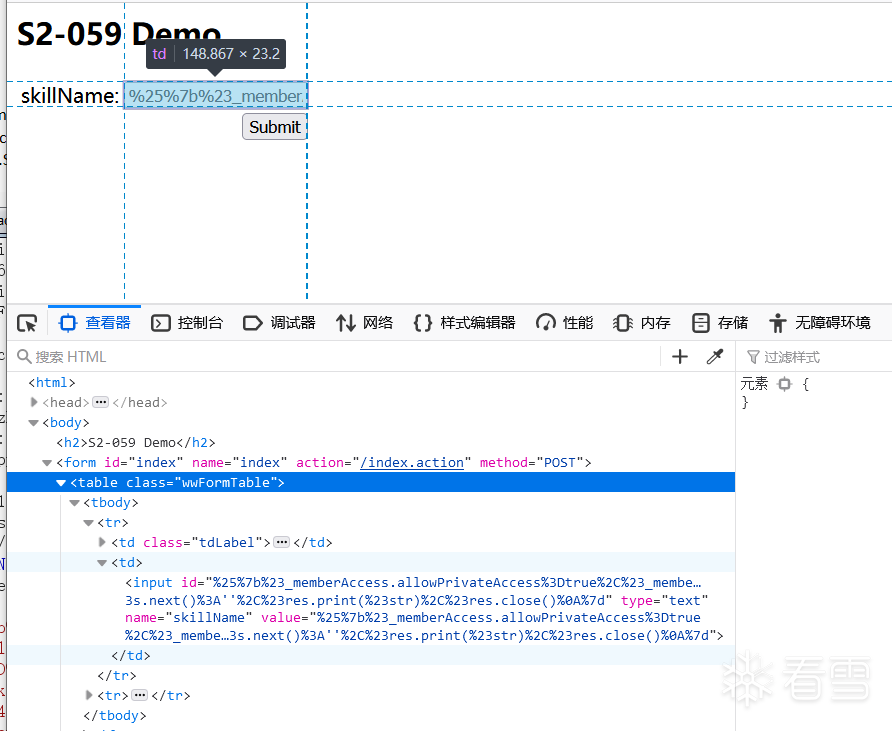Click the 网络 up-down arrows icon

pos(345,323)
